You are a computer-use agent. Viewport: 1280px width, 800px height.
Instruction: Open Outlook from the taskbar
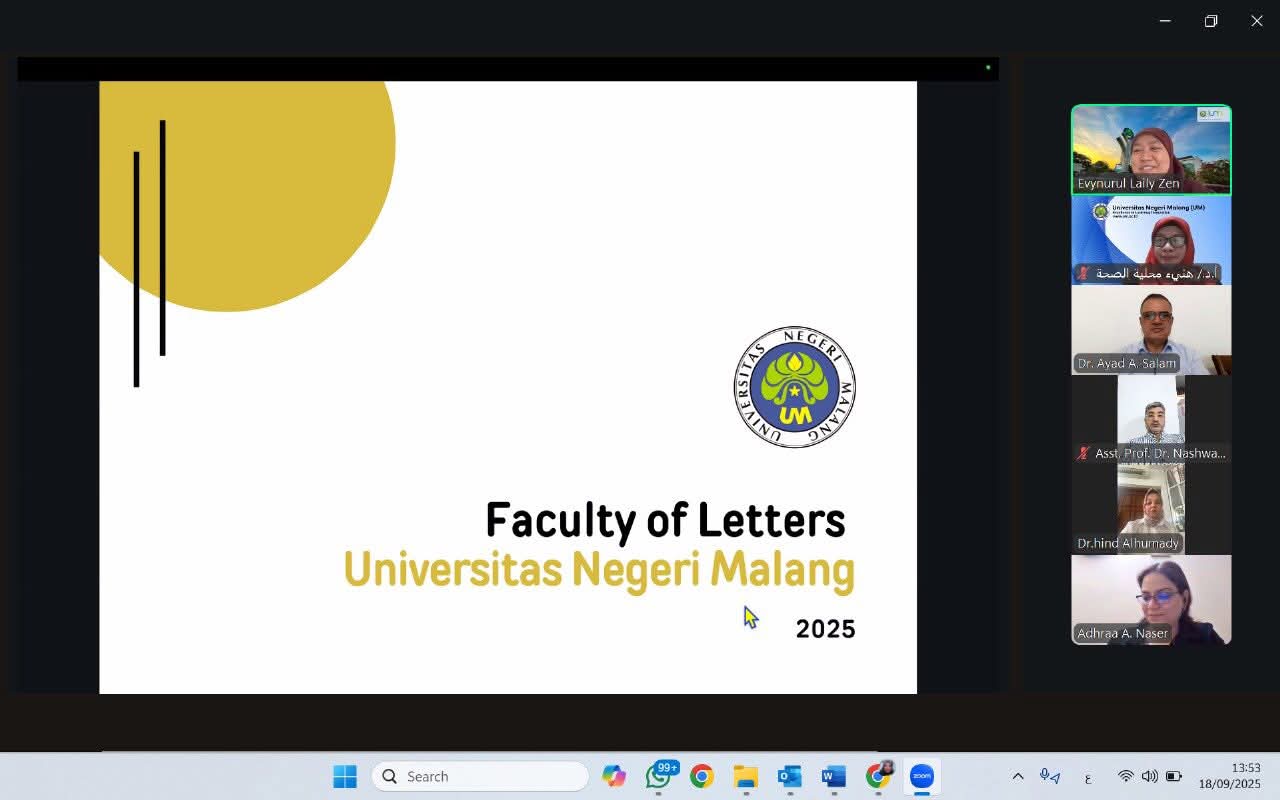[x=790, y=776]
